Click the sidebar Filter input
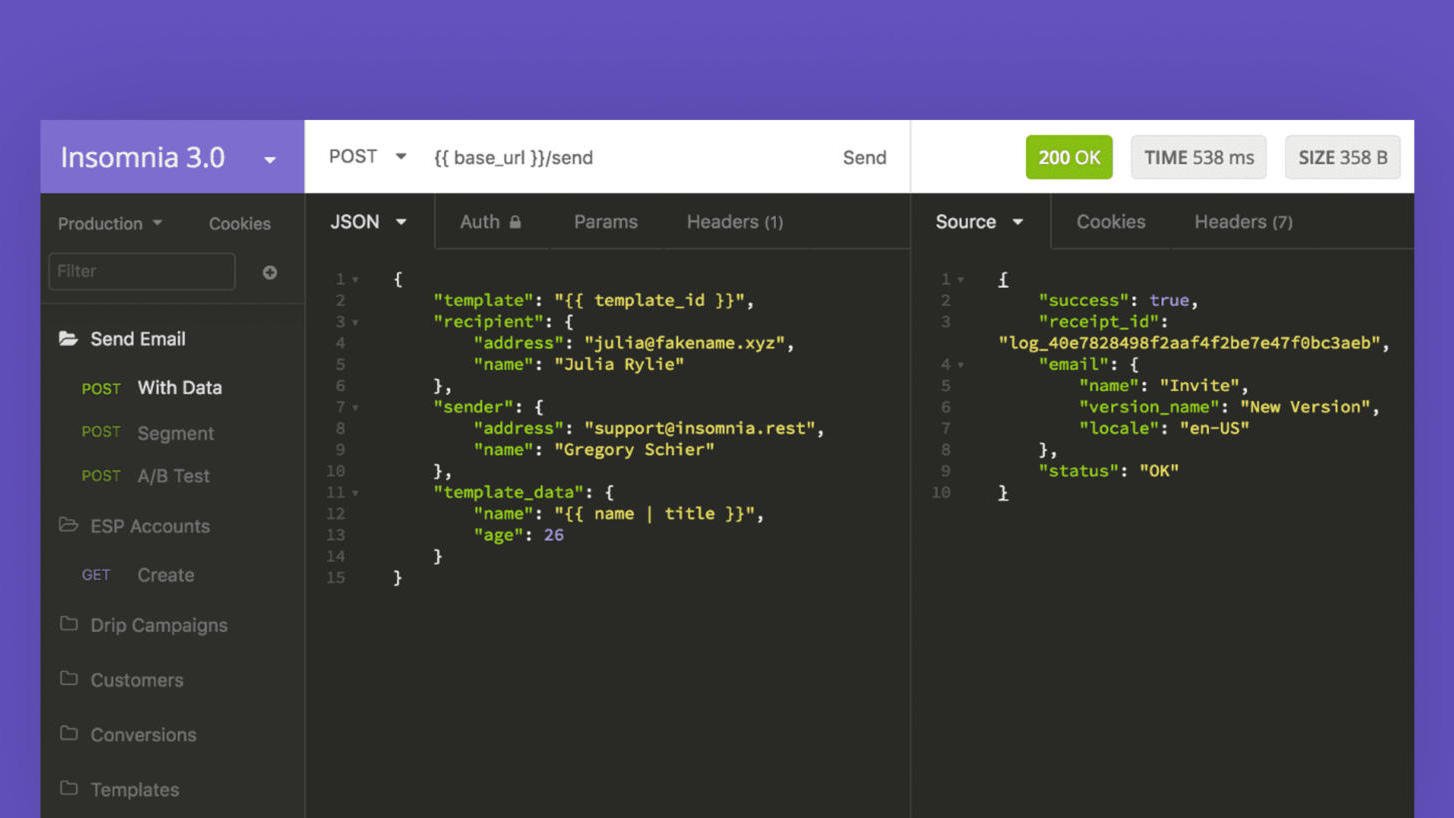The height and width of the screenshot is (818, 1454). [x=142, y=271]
